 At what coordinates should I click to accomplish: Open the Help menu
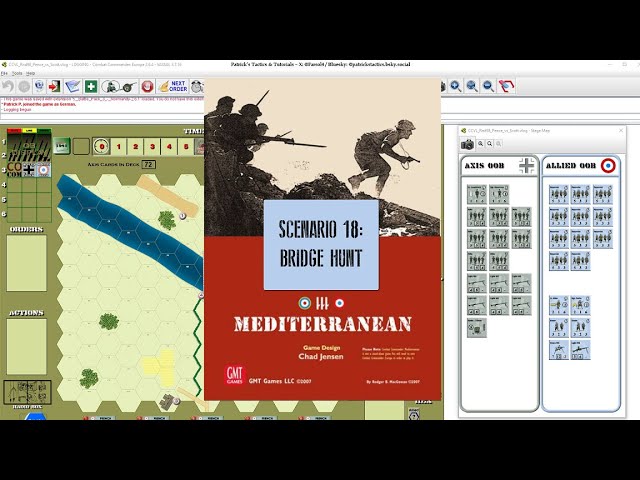coord(31,73)
